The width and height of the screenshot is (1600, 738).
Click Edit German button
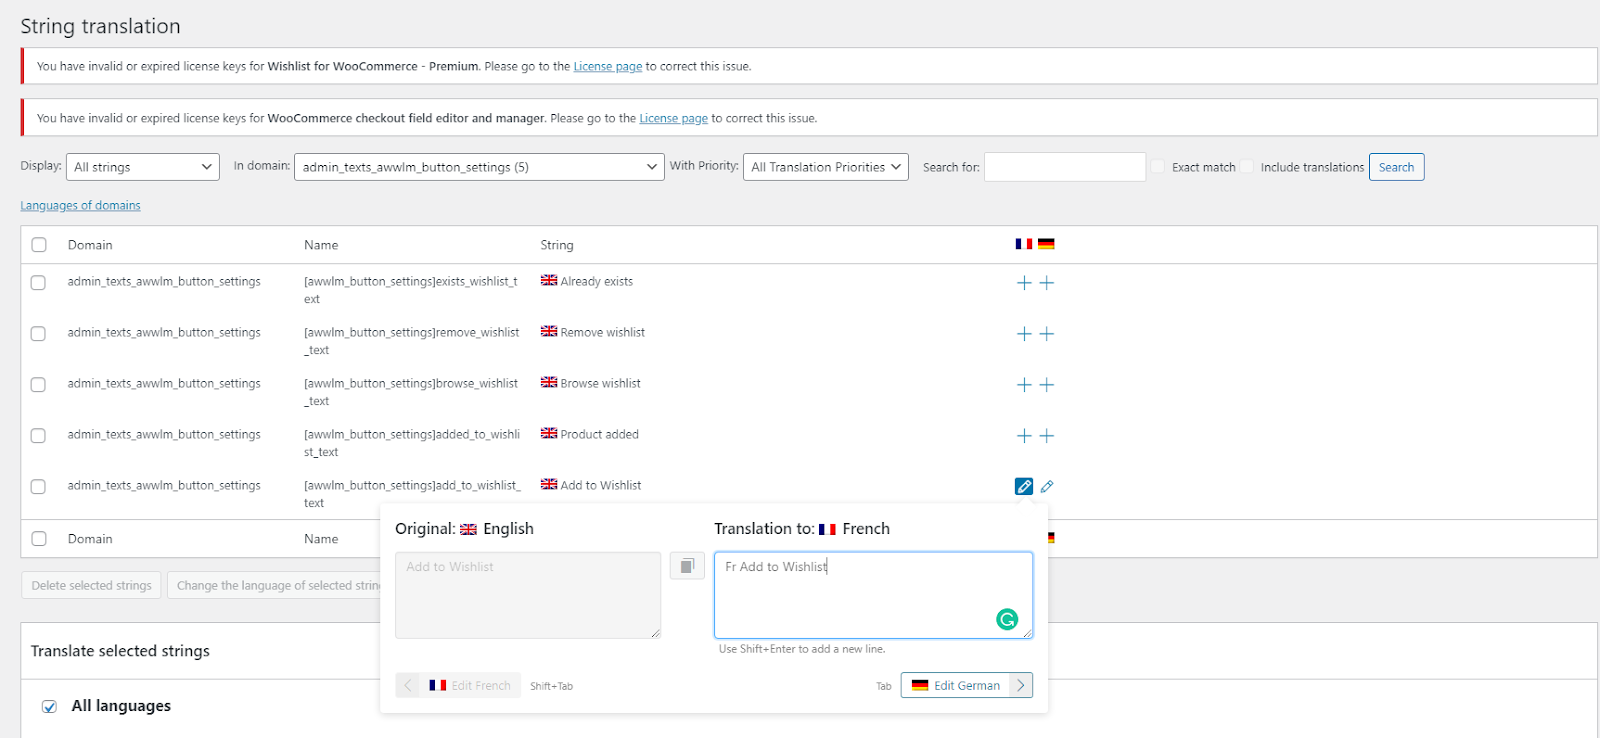click(956, 685)
